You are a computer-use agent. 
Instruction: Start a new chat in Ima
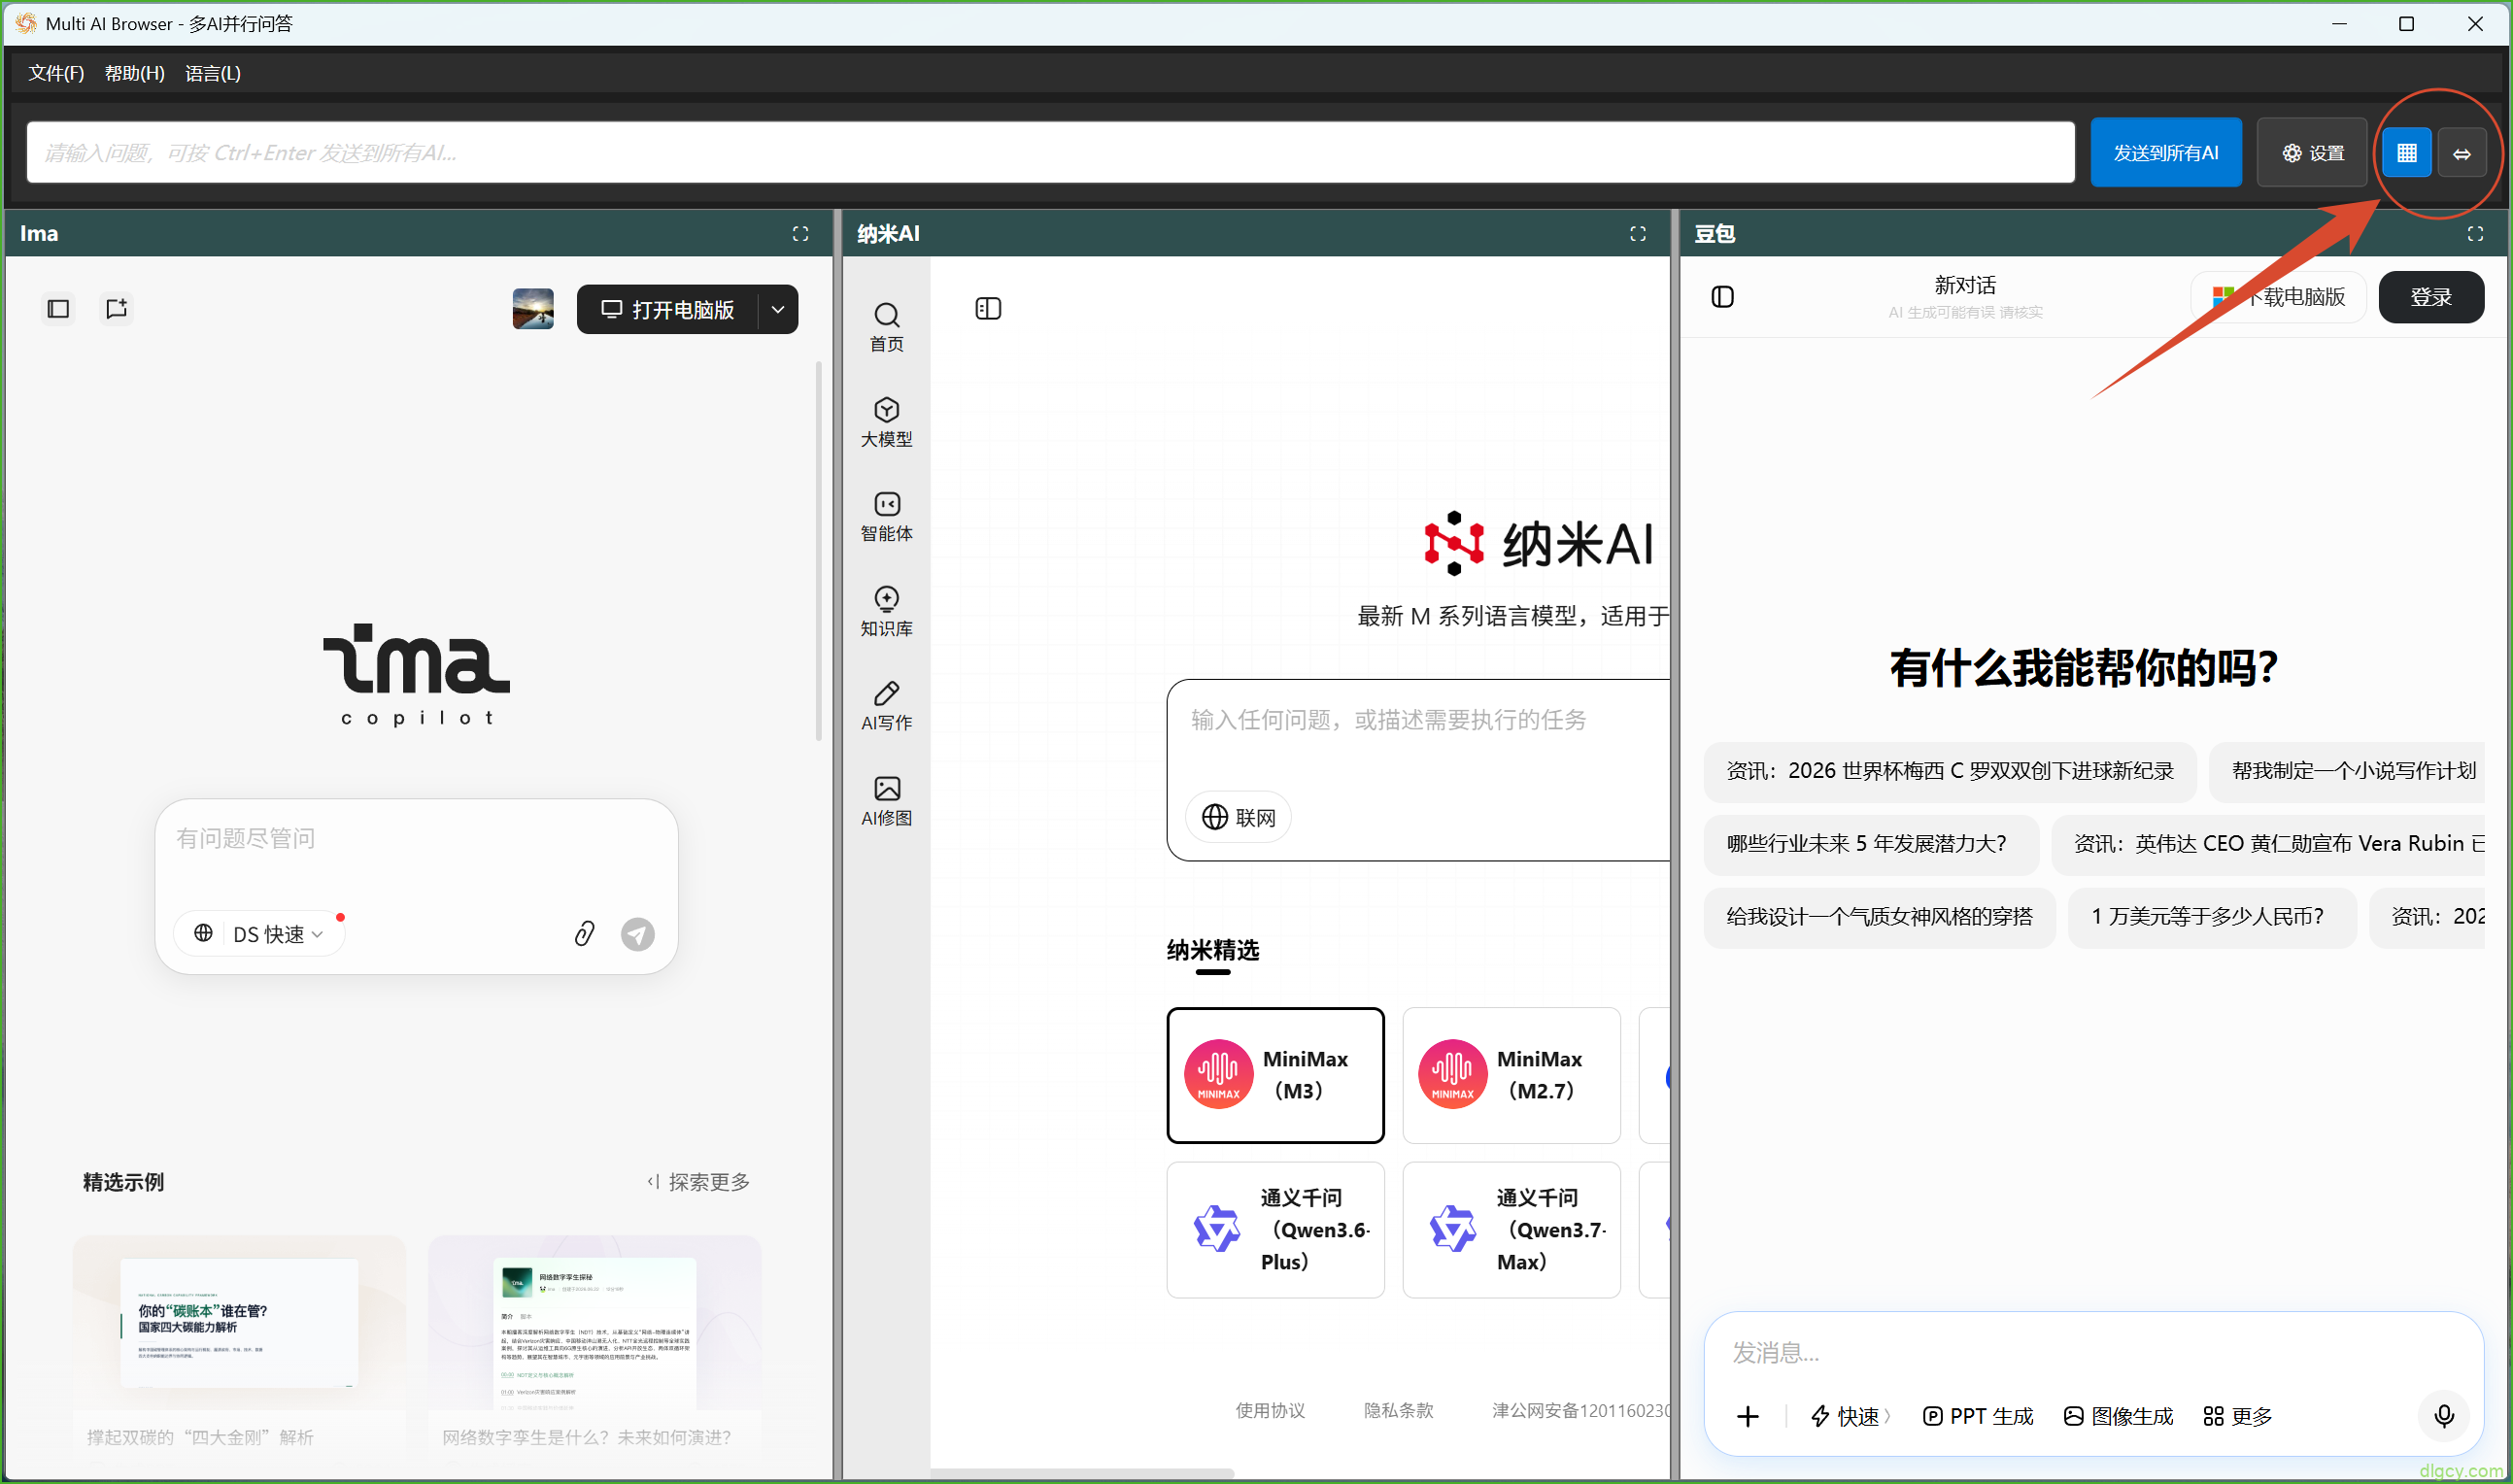click(x=117, y=308)
